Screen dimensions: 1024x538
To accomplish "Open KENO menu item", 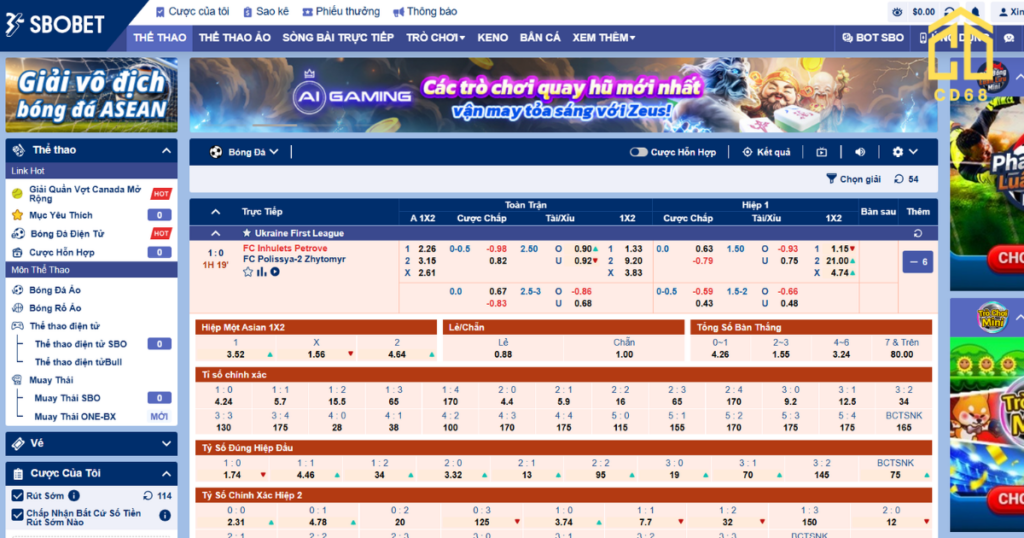I will 492,38.
